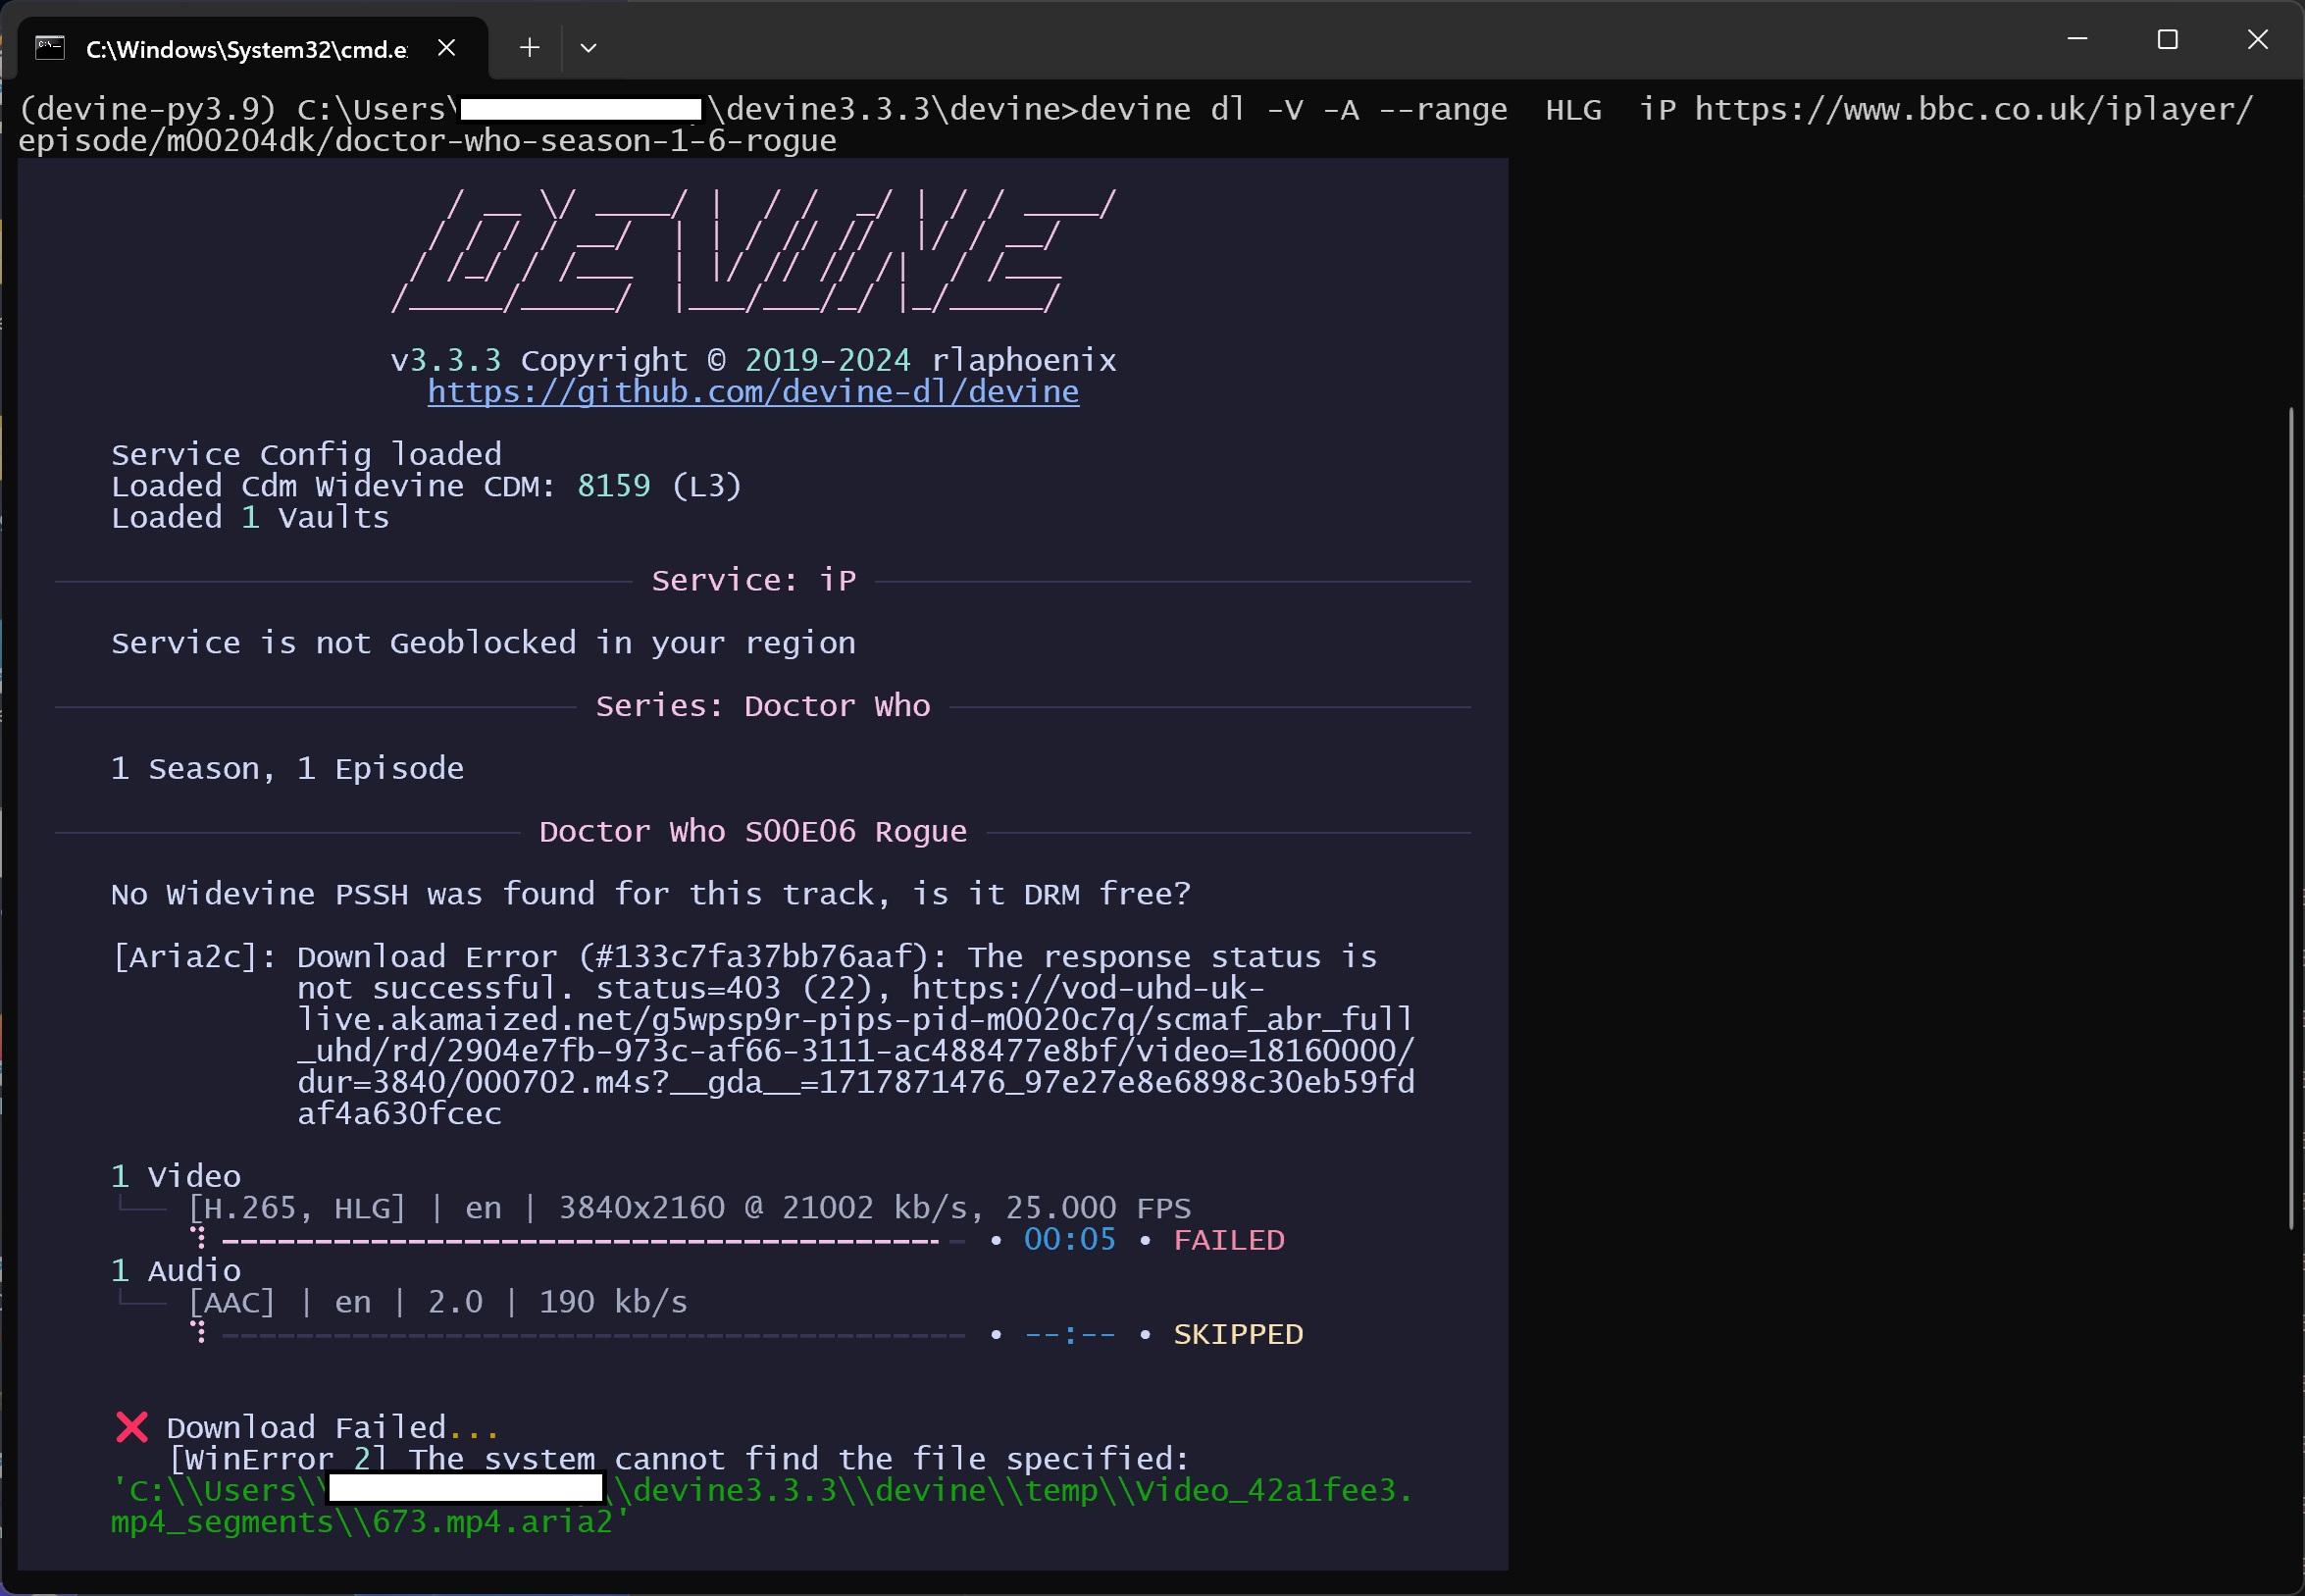Close the terminal window

[2257, 40]
